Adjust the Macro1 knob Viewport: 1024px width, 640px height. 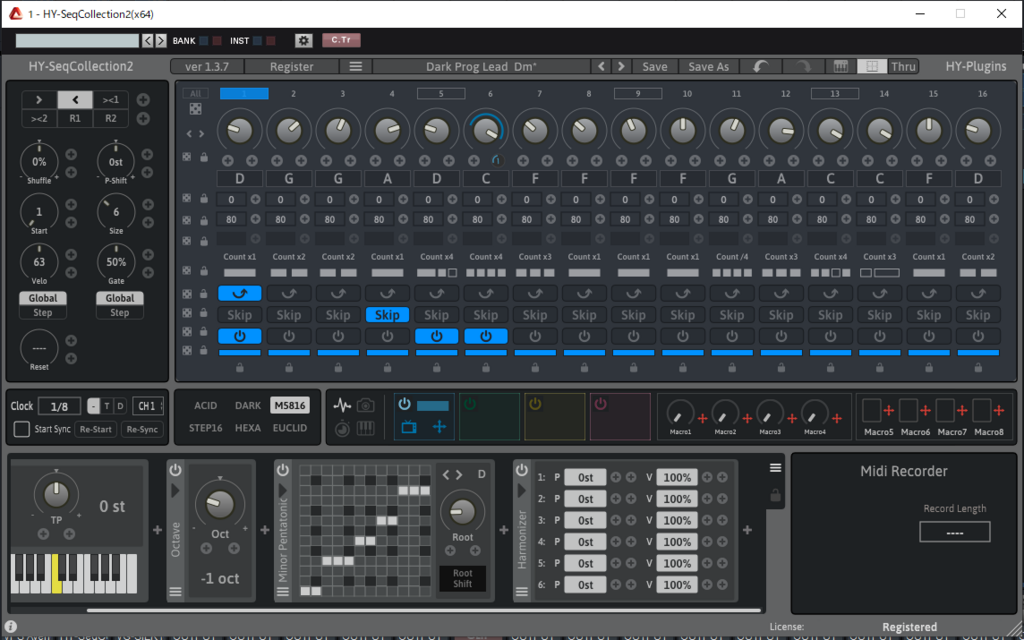point(679,413)
